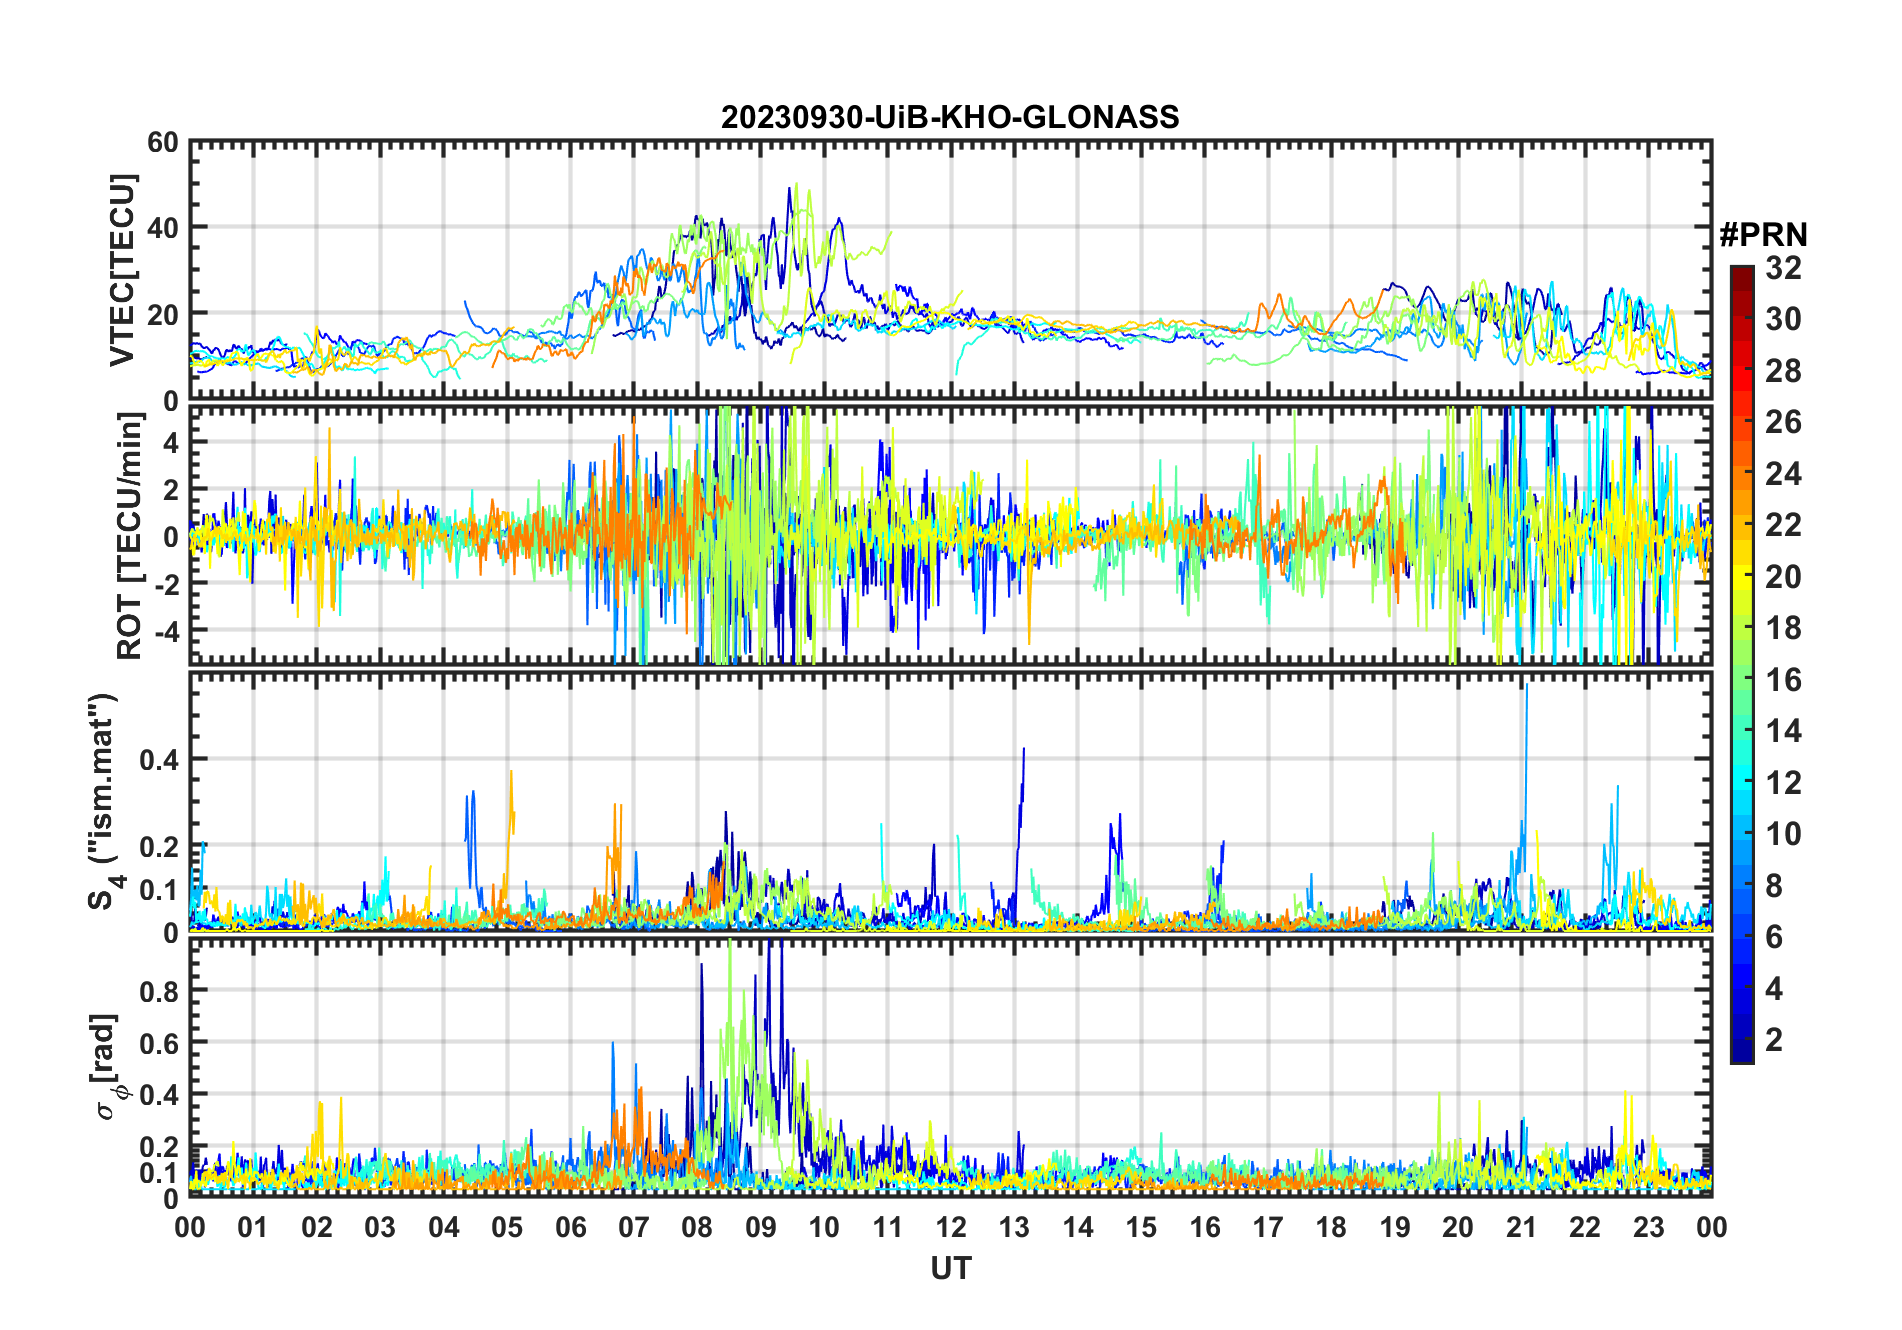Click the colorbar tick label 16
Screen dimensions: 1902x1330
(1783, 680)
